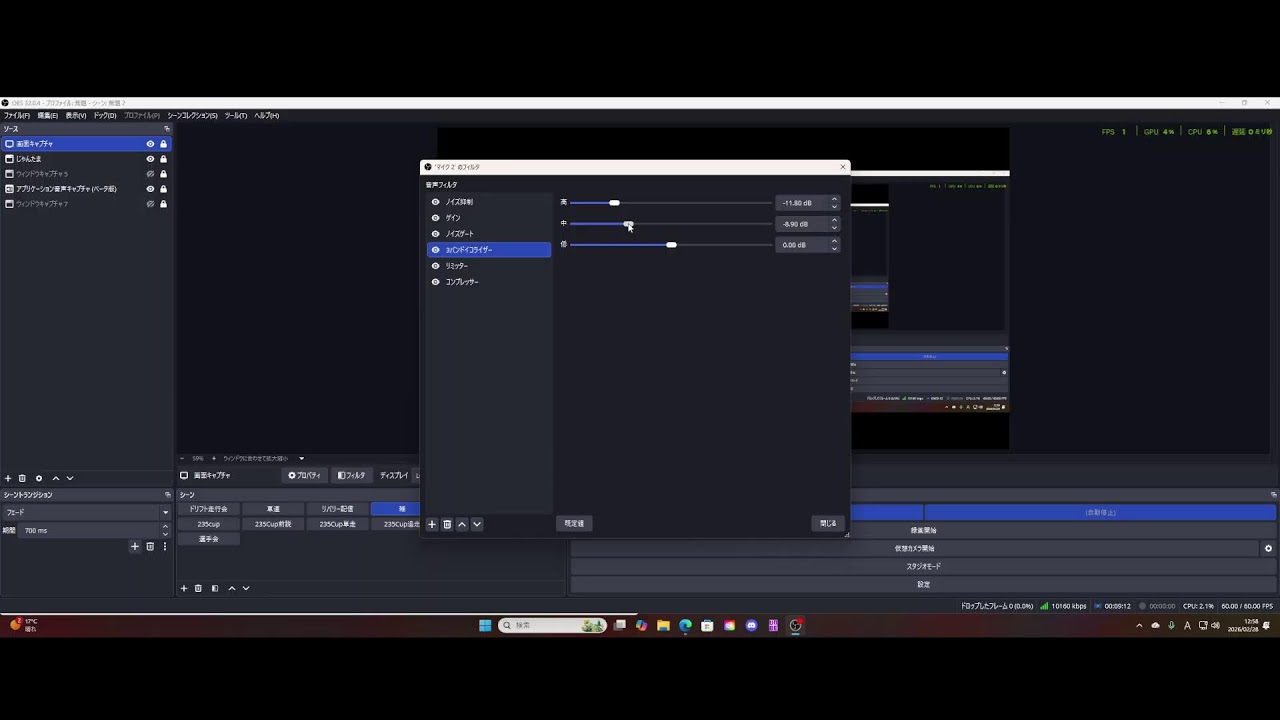The width and height of the screenshot is (1280, 720).
Task: Increase the 低 band dB value stepper
Action: [x=835, y=242]
